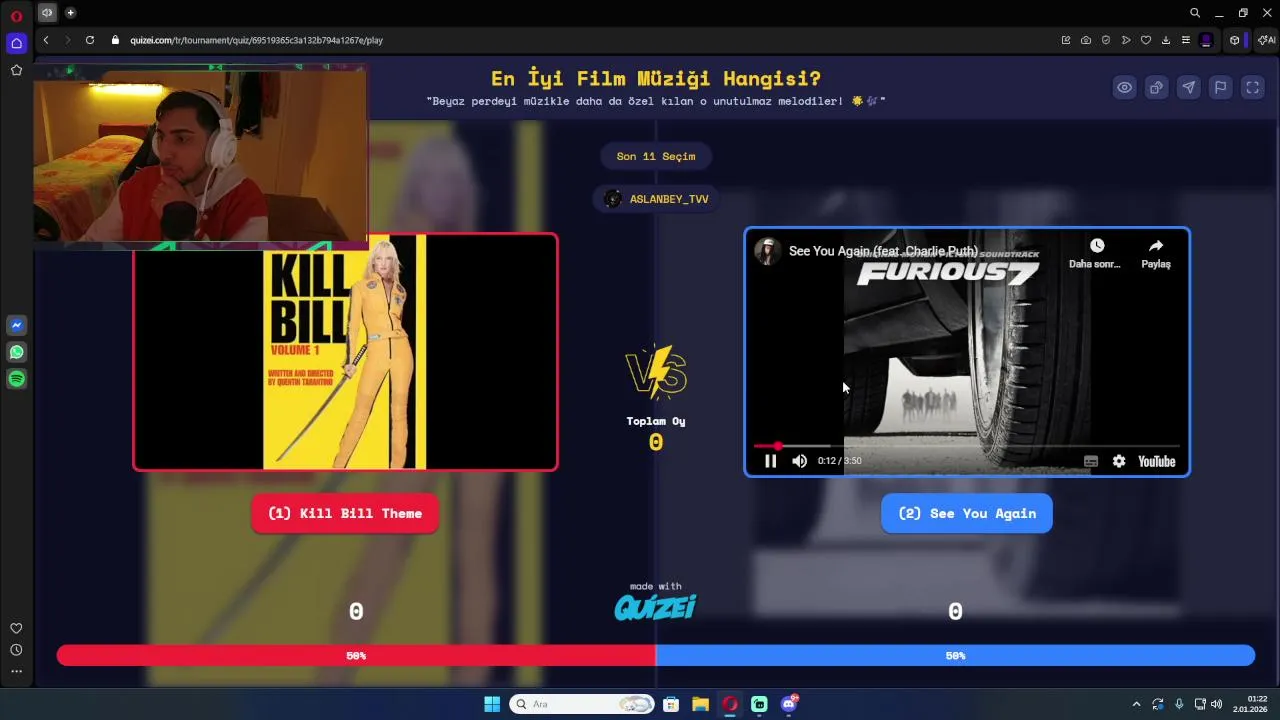The width and height of the screenshot is (1280, 720).
Task: Open the Opera AI assistant
Action: click(x=1266, y=40)
